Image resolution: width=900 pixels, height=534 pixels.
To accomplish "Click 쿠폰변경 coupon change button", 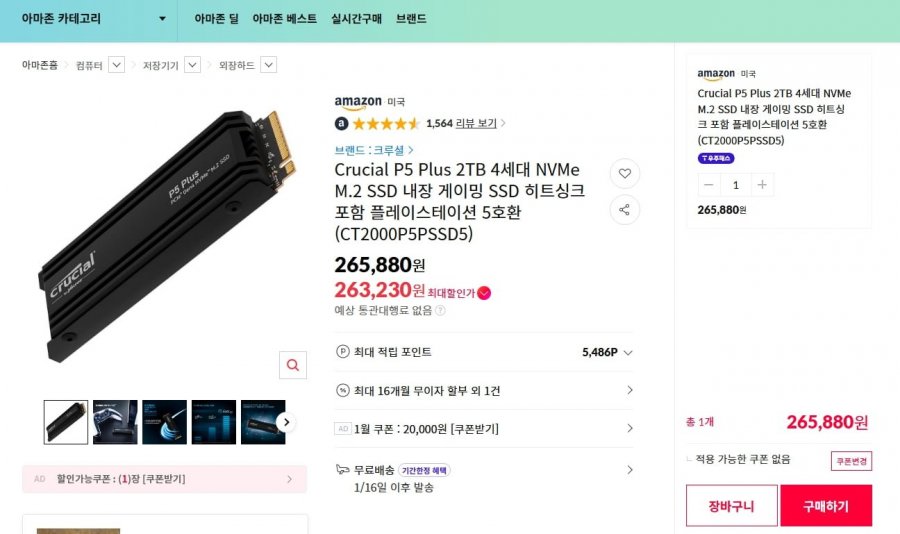I will pyautogui.click(x=851, y=461).
